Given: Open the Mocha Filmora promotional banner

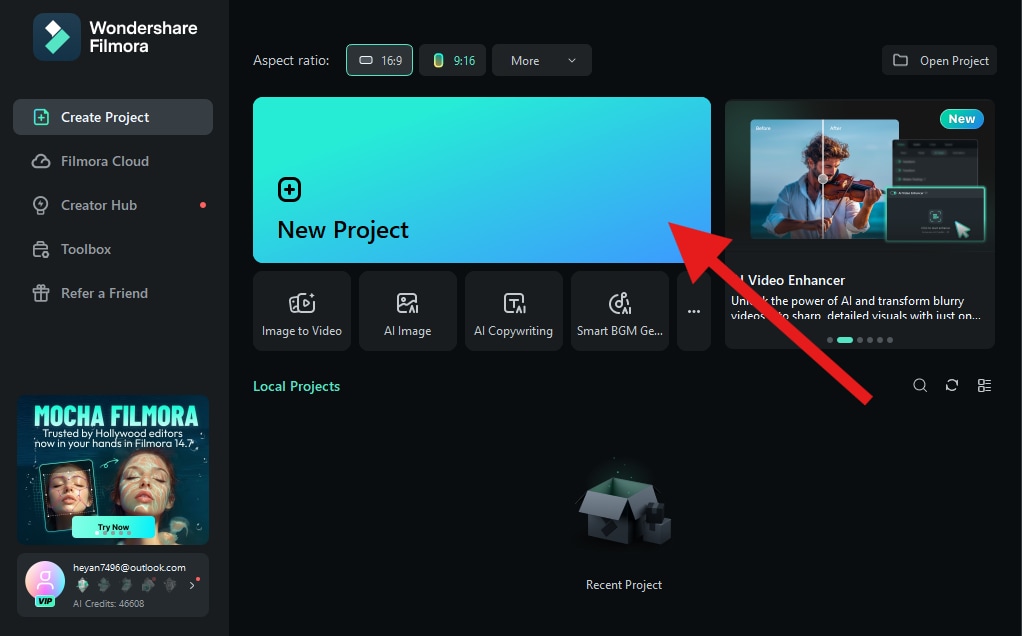Looking at the screenshot, I should point(113,470).
